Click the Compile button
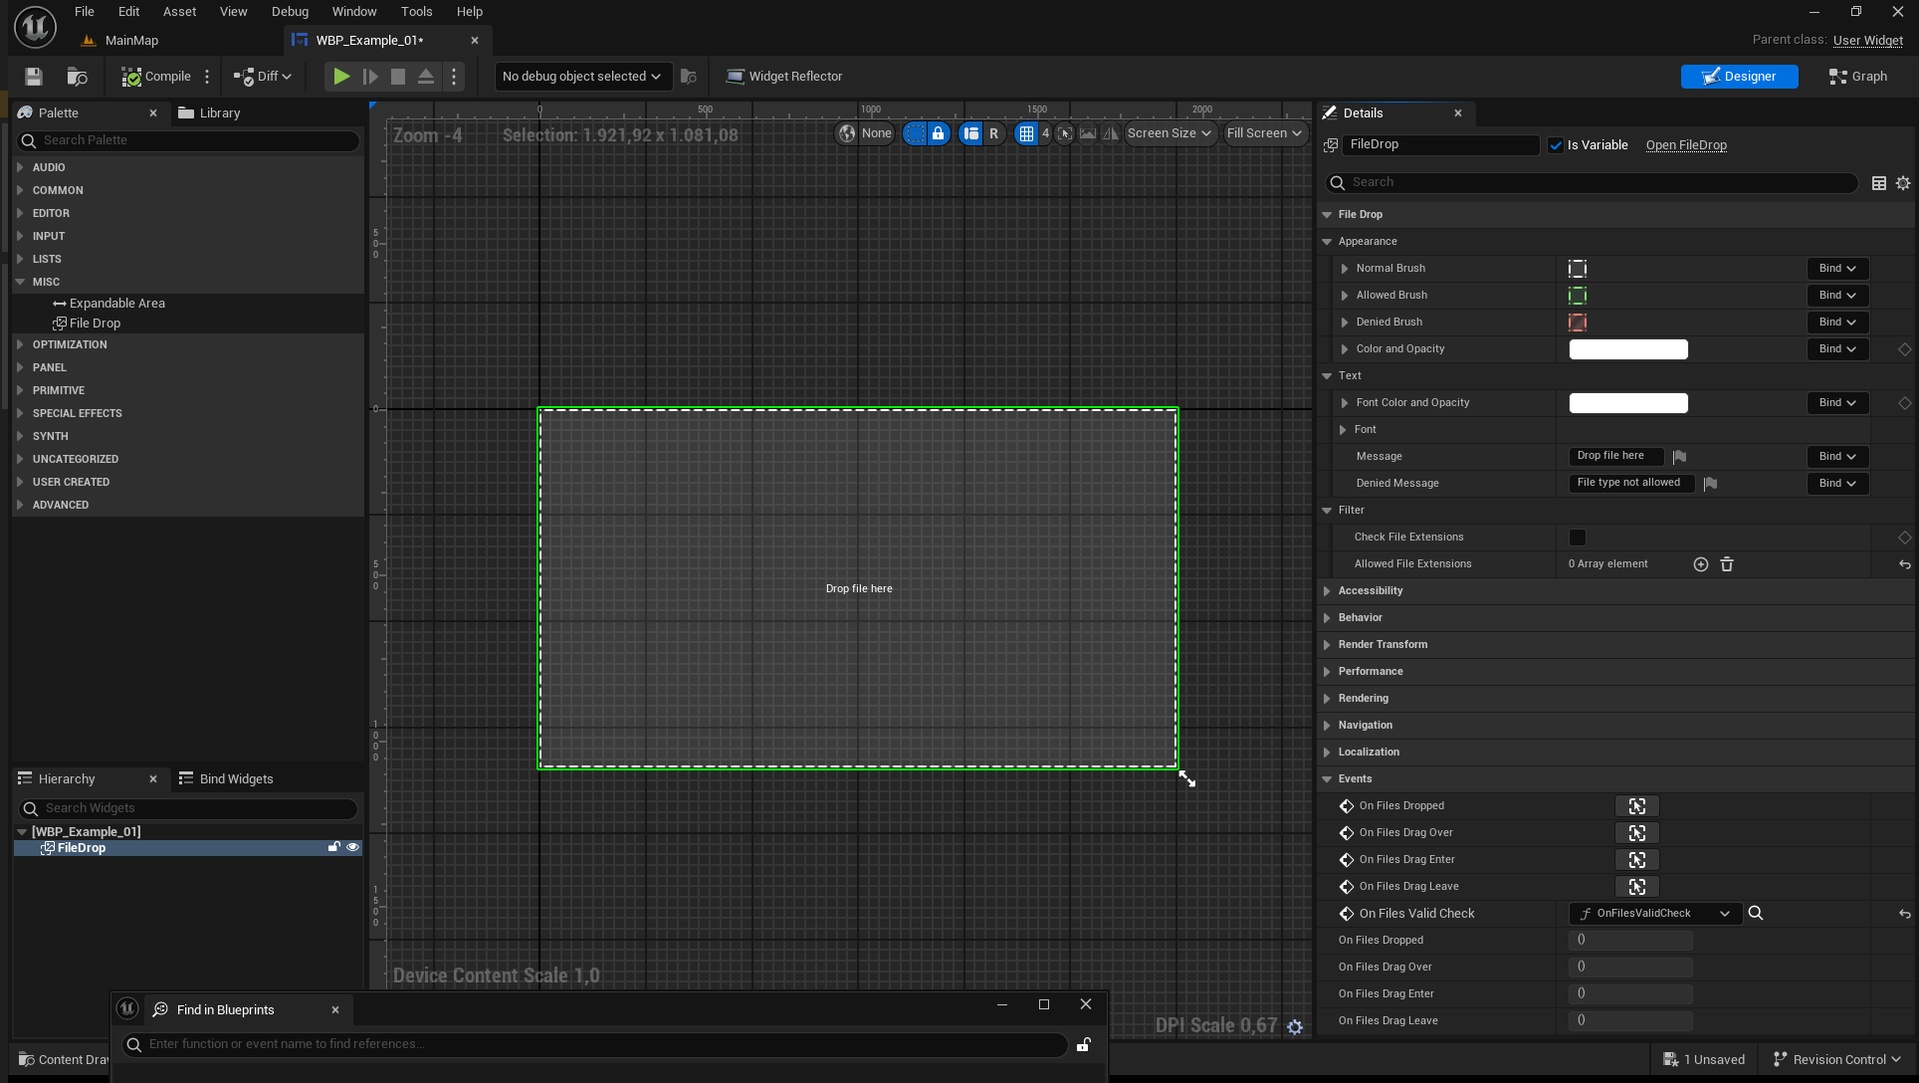The image size is (1919, 1083). pyautogui.click(x=156, y=76)
